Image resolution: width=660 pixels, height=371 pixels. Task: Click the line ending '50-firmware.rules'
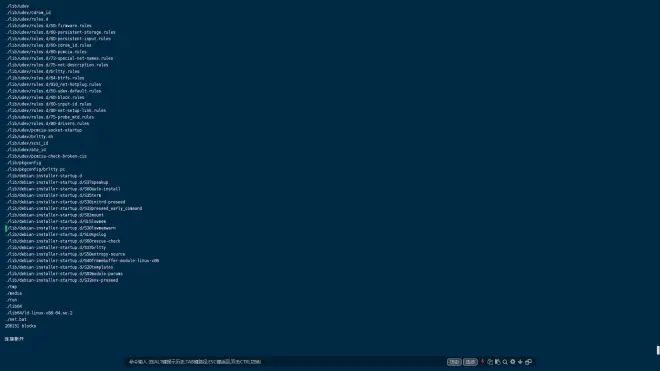tap(48, 25)
